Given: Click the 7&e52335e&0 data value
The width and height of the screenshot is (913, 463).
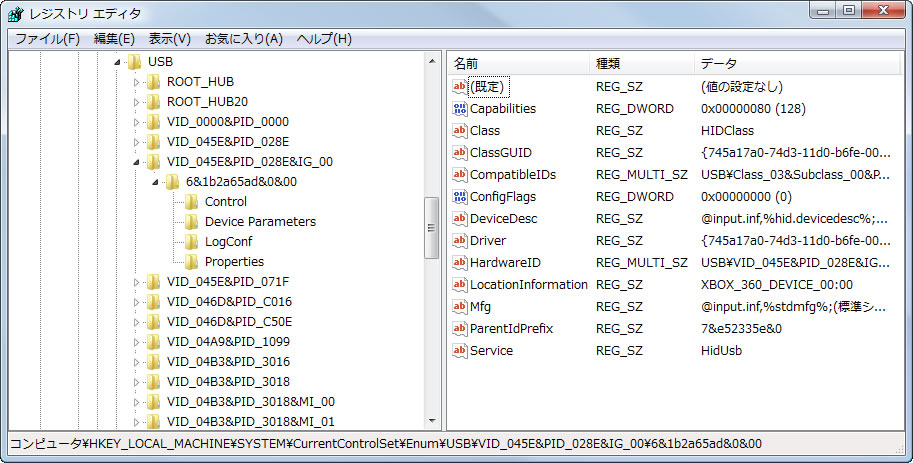Looking at the screenshot, I should 741,328.
